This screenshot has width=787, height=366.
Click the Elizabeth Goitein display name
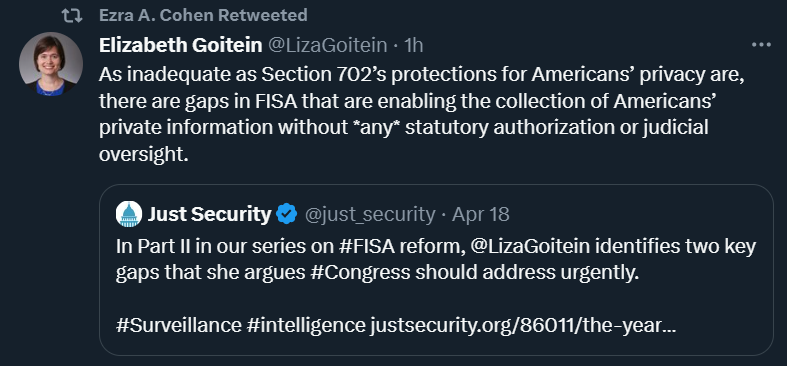coord(181,46)
